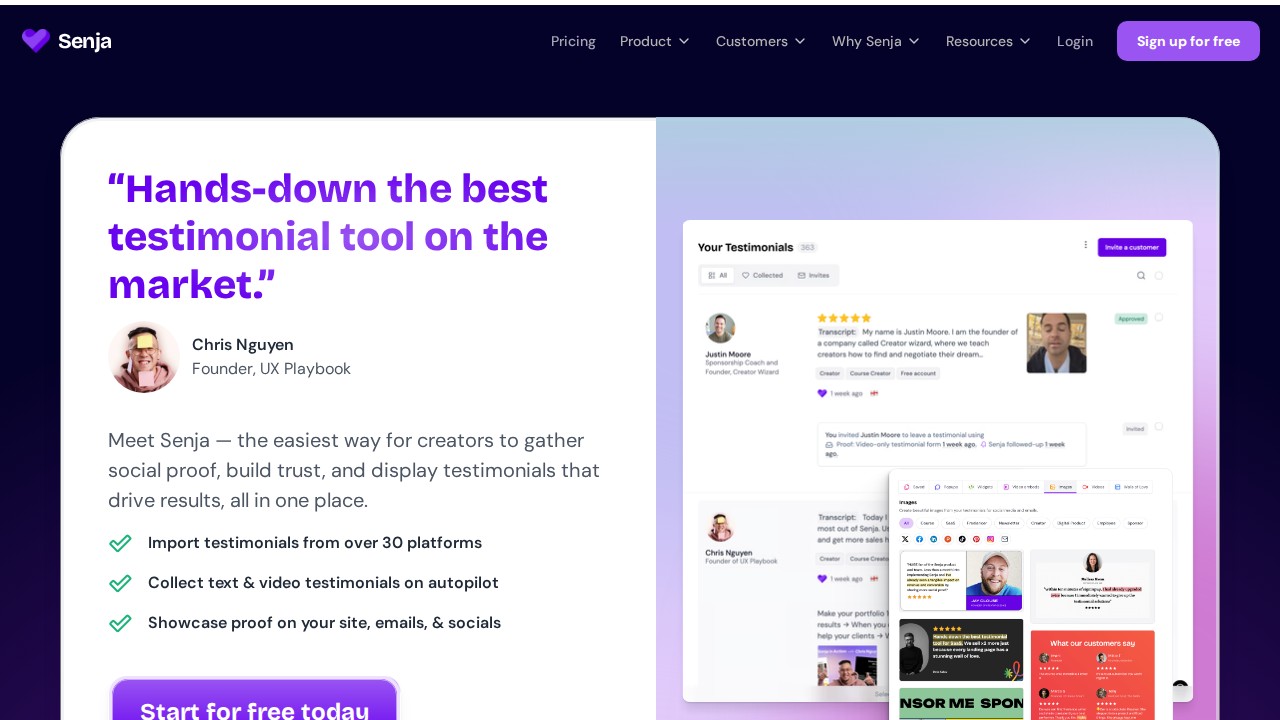Click Justin Moore's video thumbnail

[x=1056, y=343]
